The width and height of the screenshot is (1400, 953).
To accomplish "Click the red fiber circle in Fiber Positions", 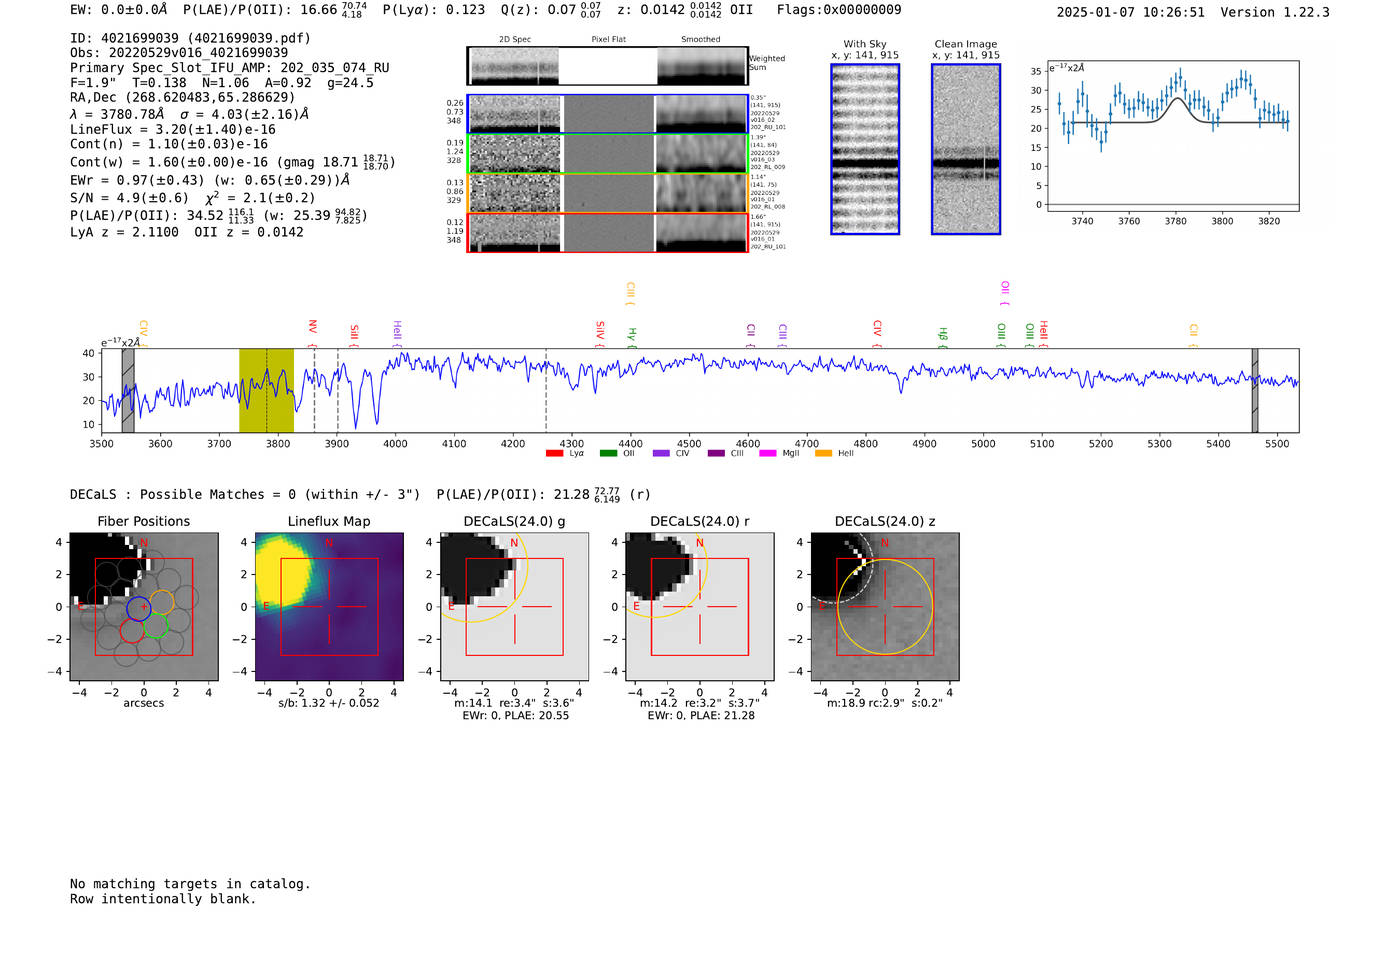I will (x=132, y=631).
